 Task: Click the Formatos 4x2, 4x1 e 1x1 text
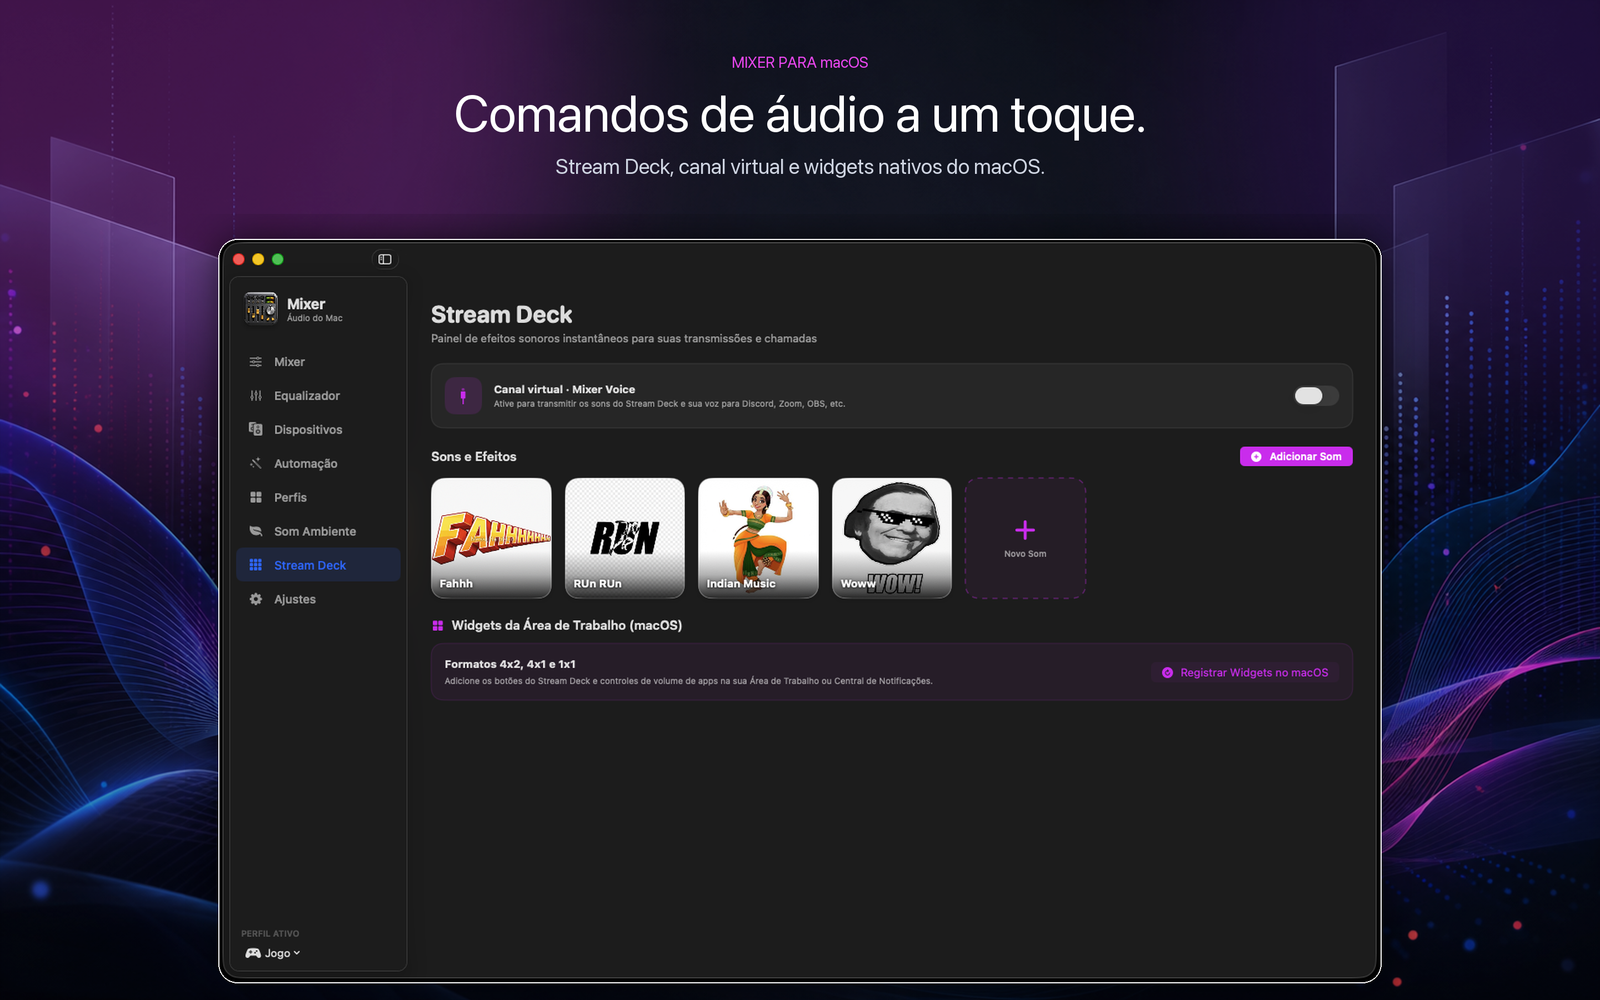click(x=510, y=664)
